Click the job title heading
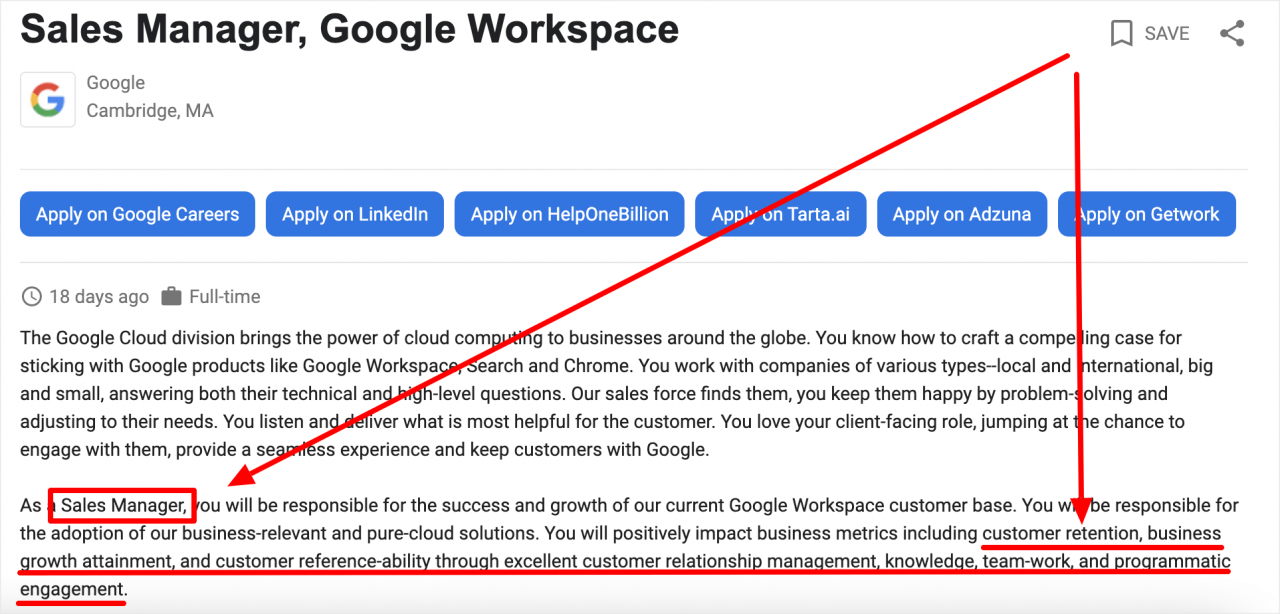Viewport: 1280px width, 614px height. point(349,30)
